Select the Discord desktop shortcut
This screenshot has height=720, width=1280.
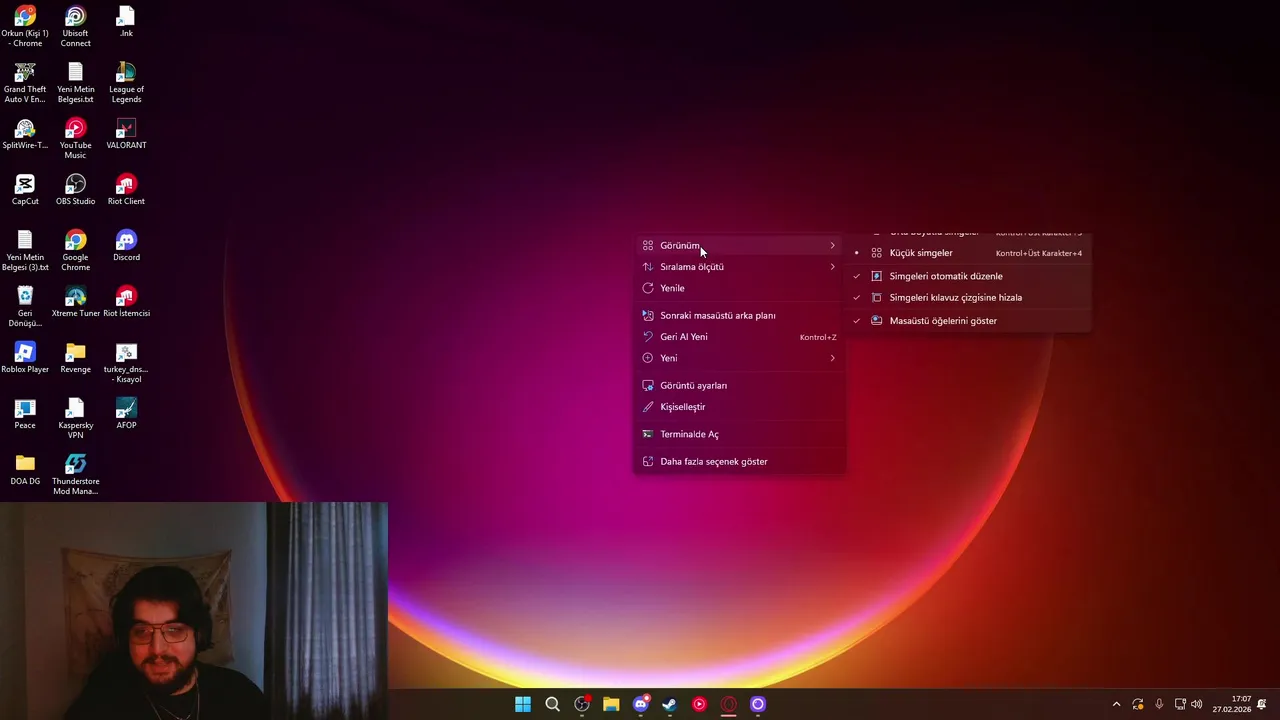pos(126,246)
